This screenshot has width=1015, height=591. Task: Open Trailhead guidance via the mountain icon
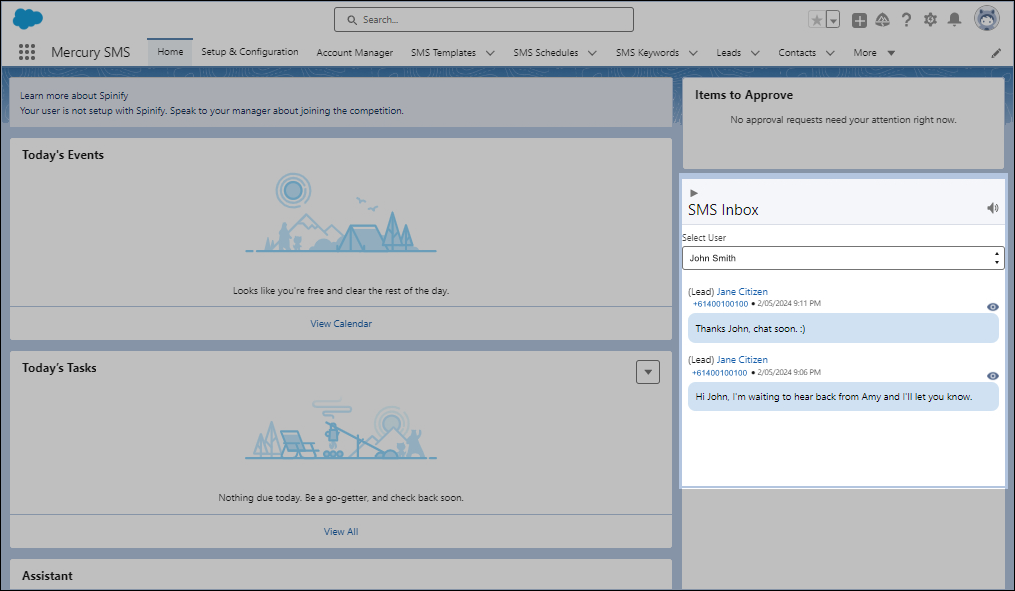coord(882,19)
